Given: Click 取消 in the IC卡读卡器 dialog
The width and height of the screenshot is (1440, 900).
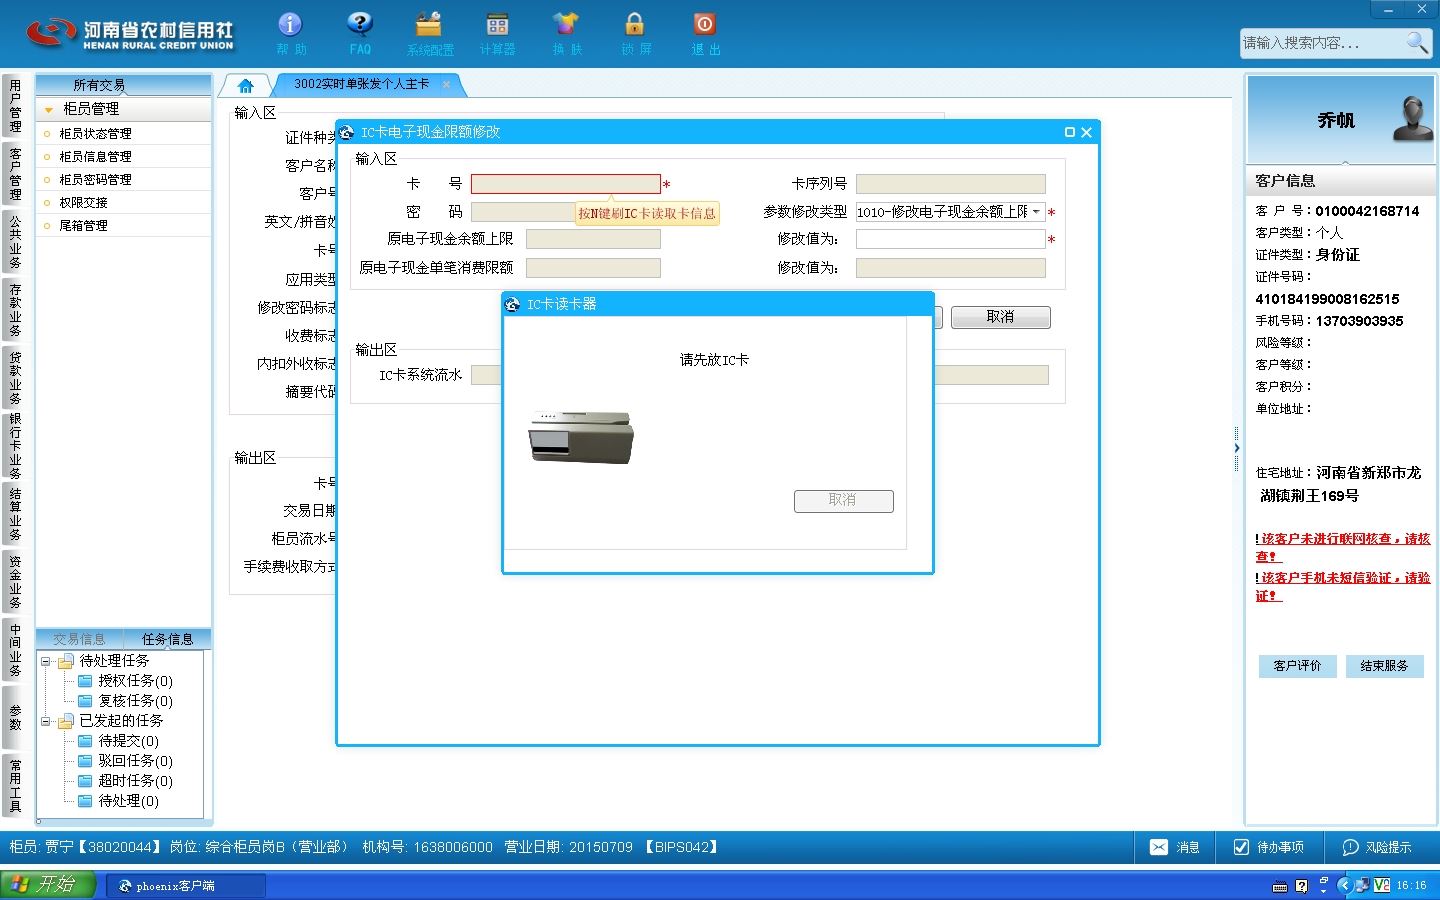Looking at the screenshot, I should coord(843,500).
